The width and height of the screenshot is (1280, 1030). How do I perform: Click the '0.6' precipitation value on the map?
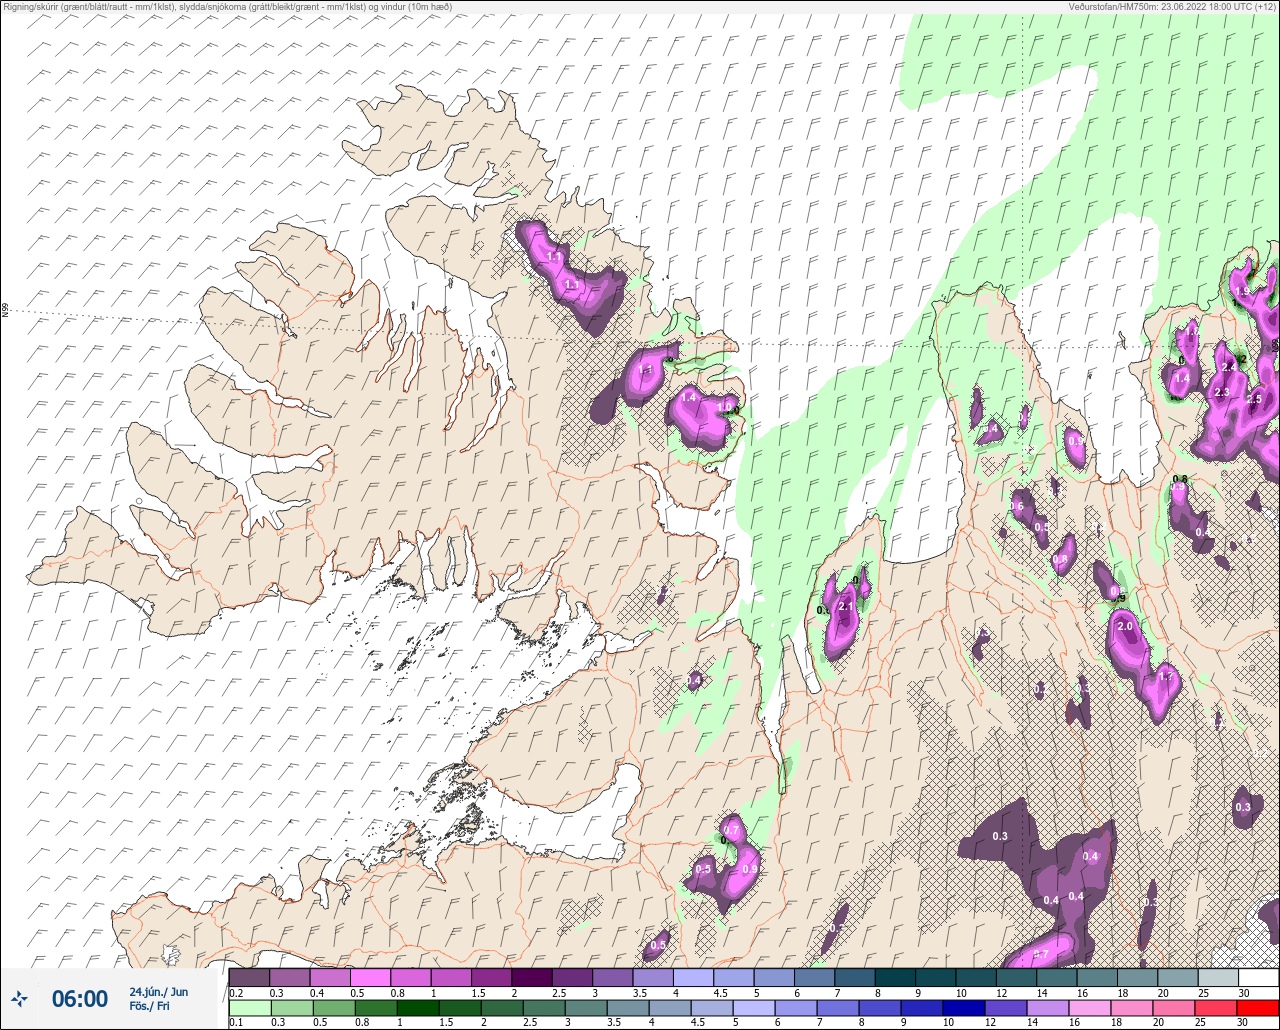[1016, 506]
